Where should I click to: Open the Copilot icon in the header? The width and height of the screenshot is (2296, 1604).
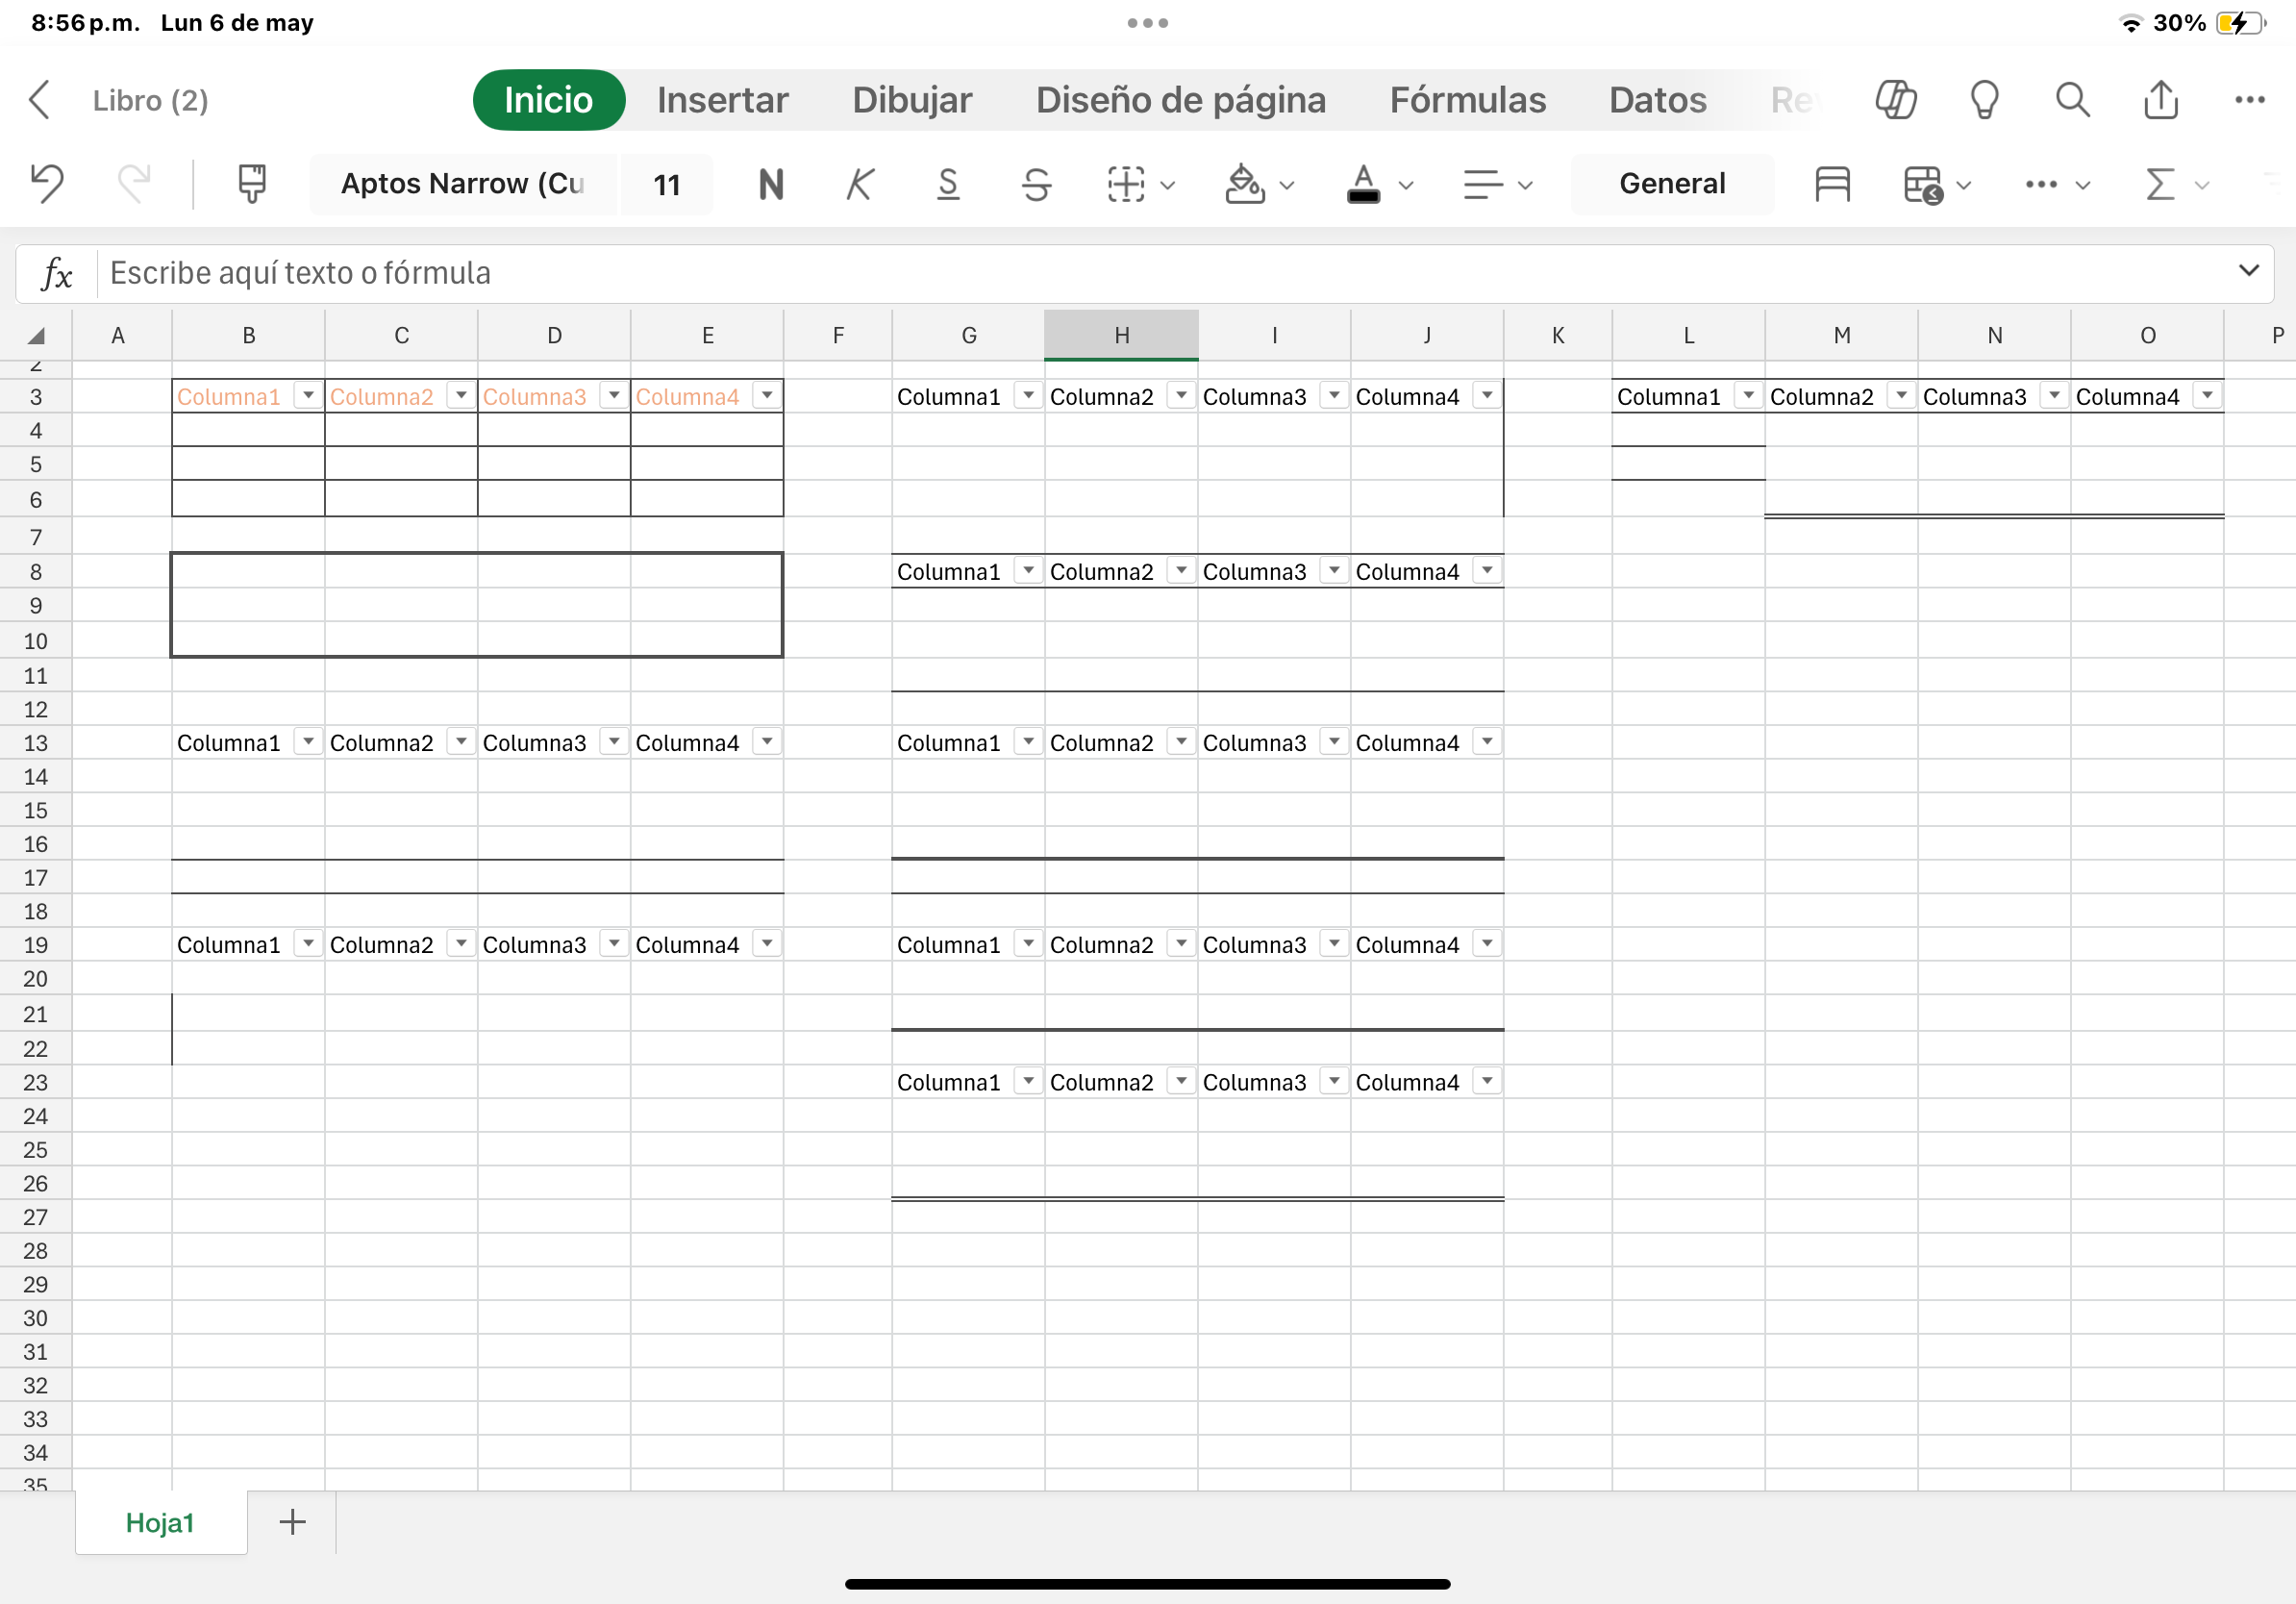(1895, 100)
